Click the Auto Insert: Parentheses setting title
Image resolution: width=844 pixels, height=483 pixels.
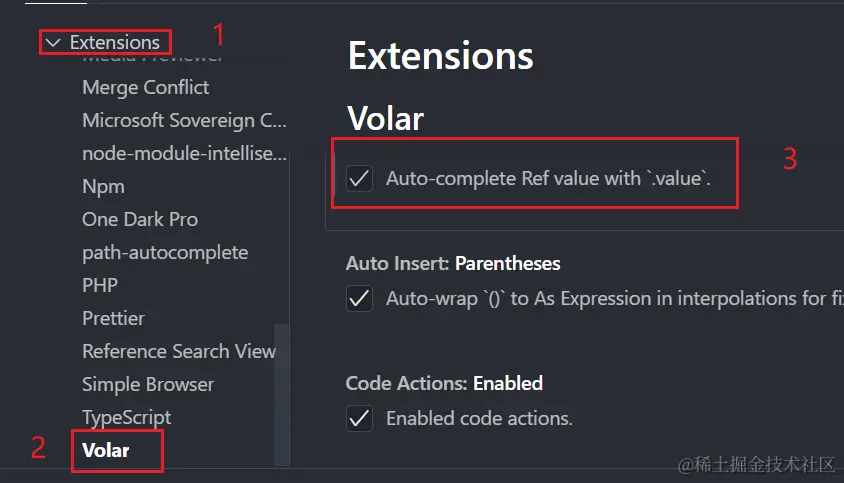click(x=453, y=264)
